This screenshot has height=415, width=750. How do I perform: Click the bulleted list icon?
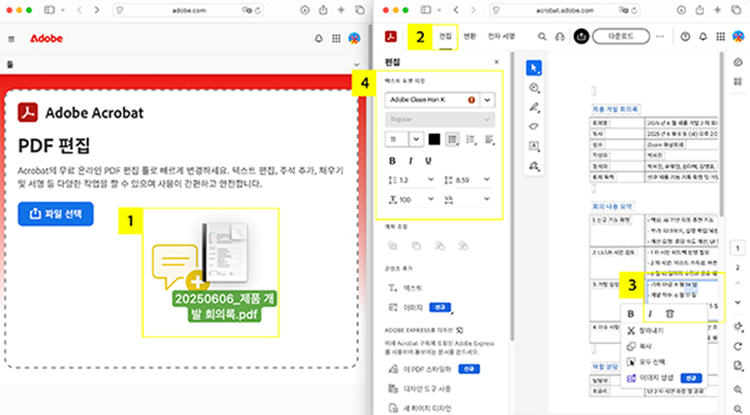452,139
